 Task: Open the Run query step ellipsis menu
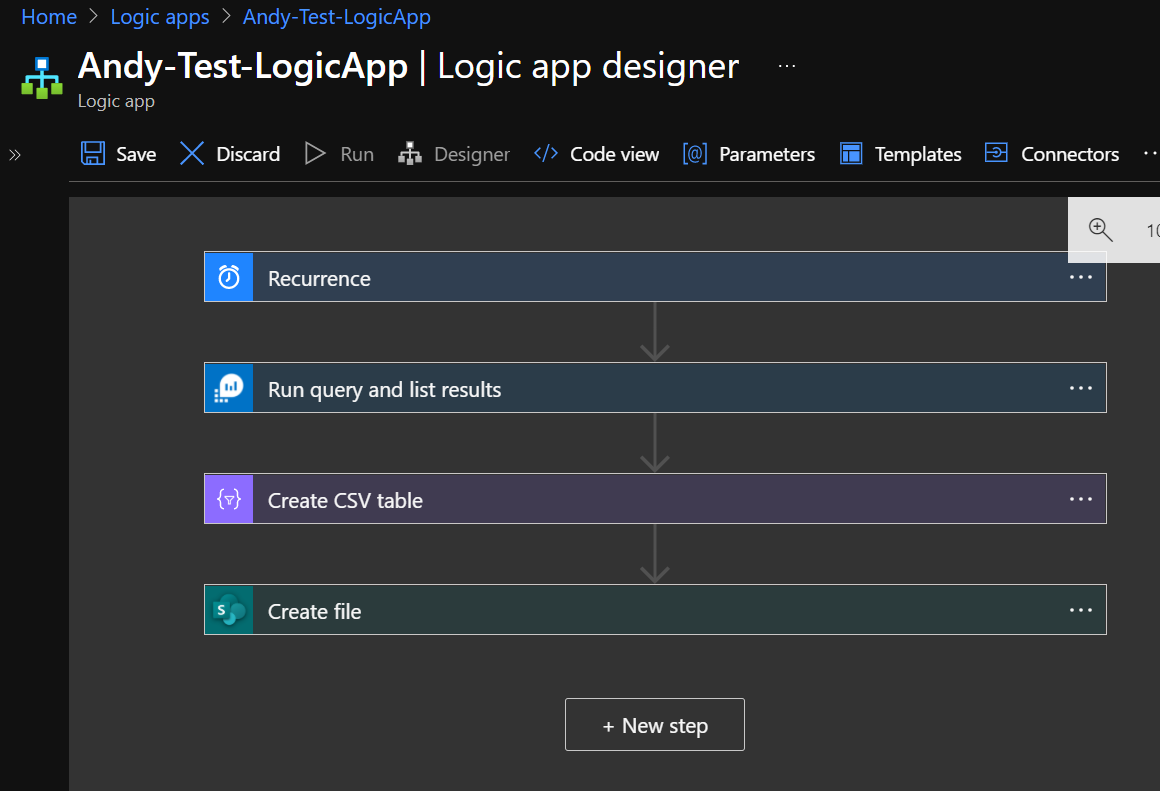click(1081, 388)
